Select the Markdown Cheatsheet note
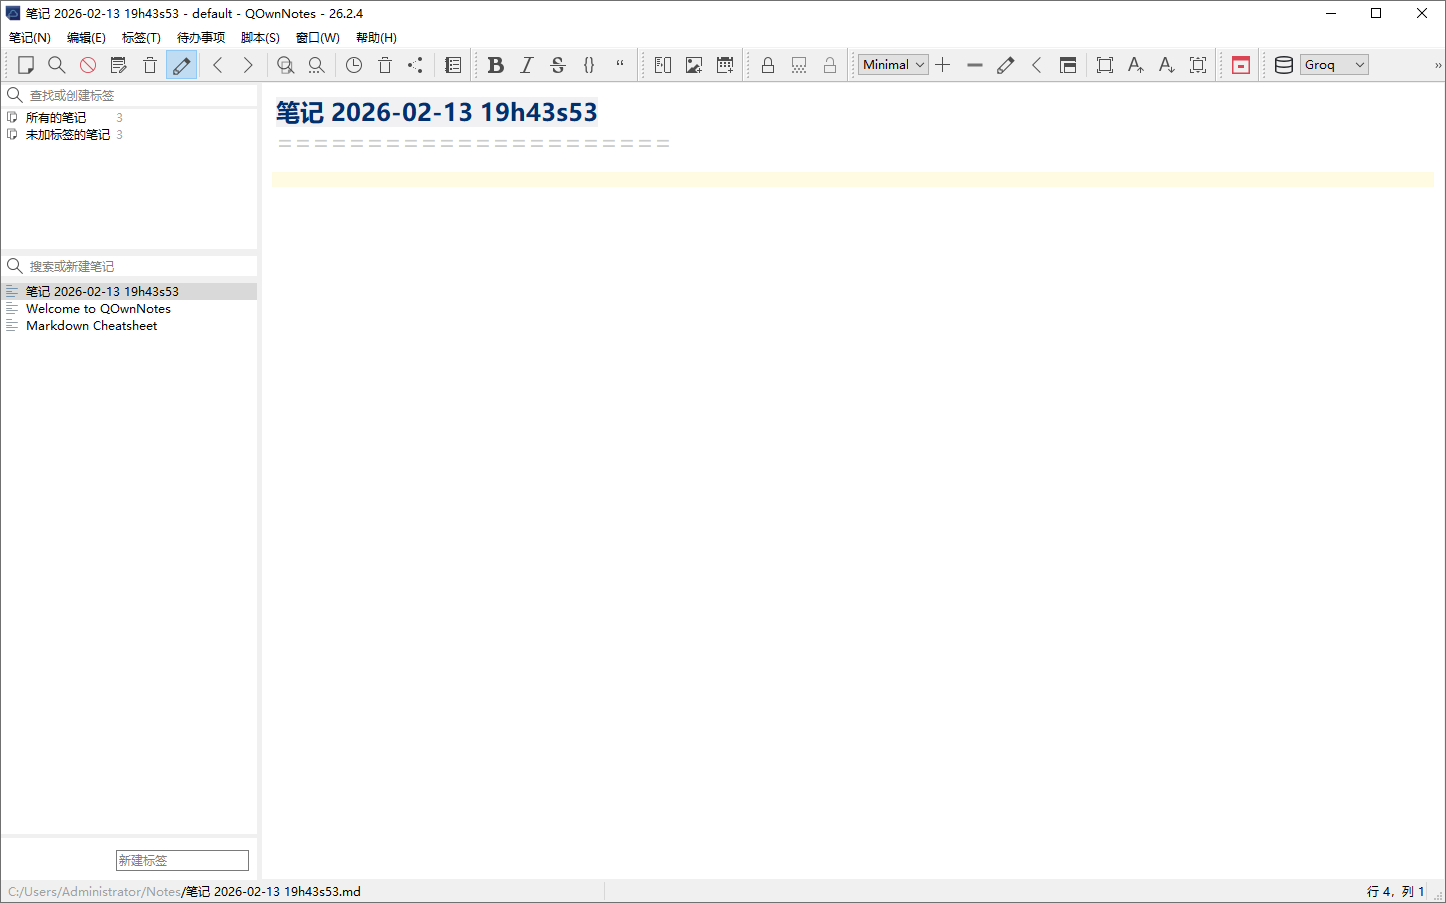 [91, 326]
